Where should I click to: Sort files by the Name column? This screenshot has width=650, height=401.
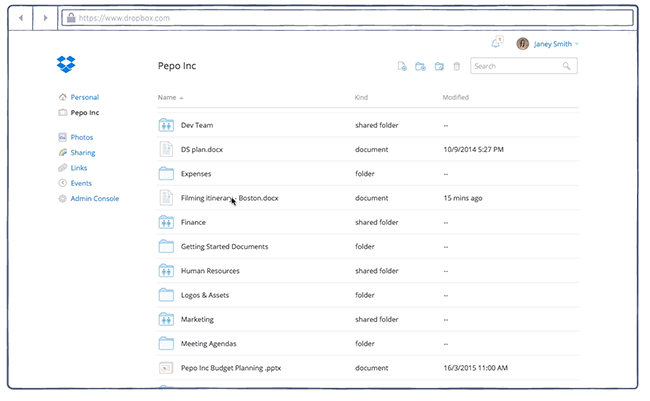167,97
